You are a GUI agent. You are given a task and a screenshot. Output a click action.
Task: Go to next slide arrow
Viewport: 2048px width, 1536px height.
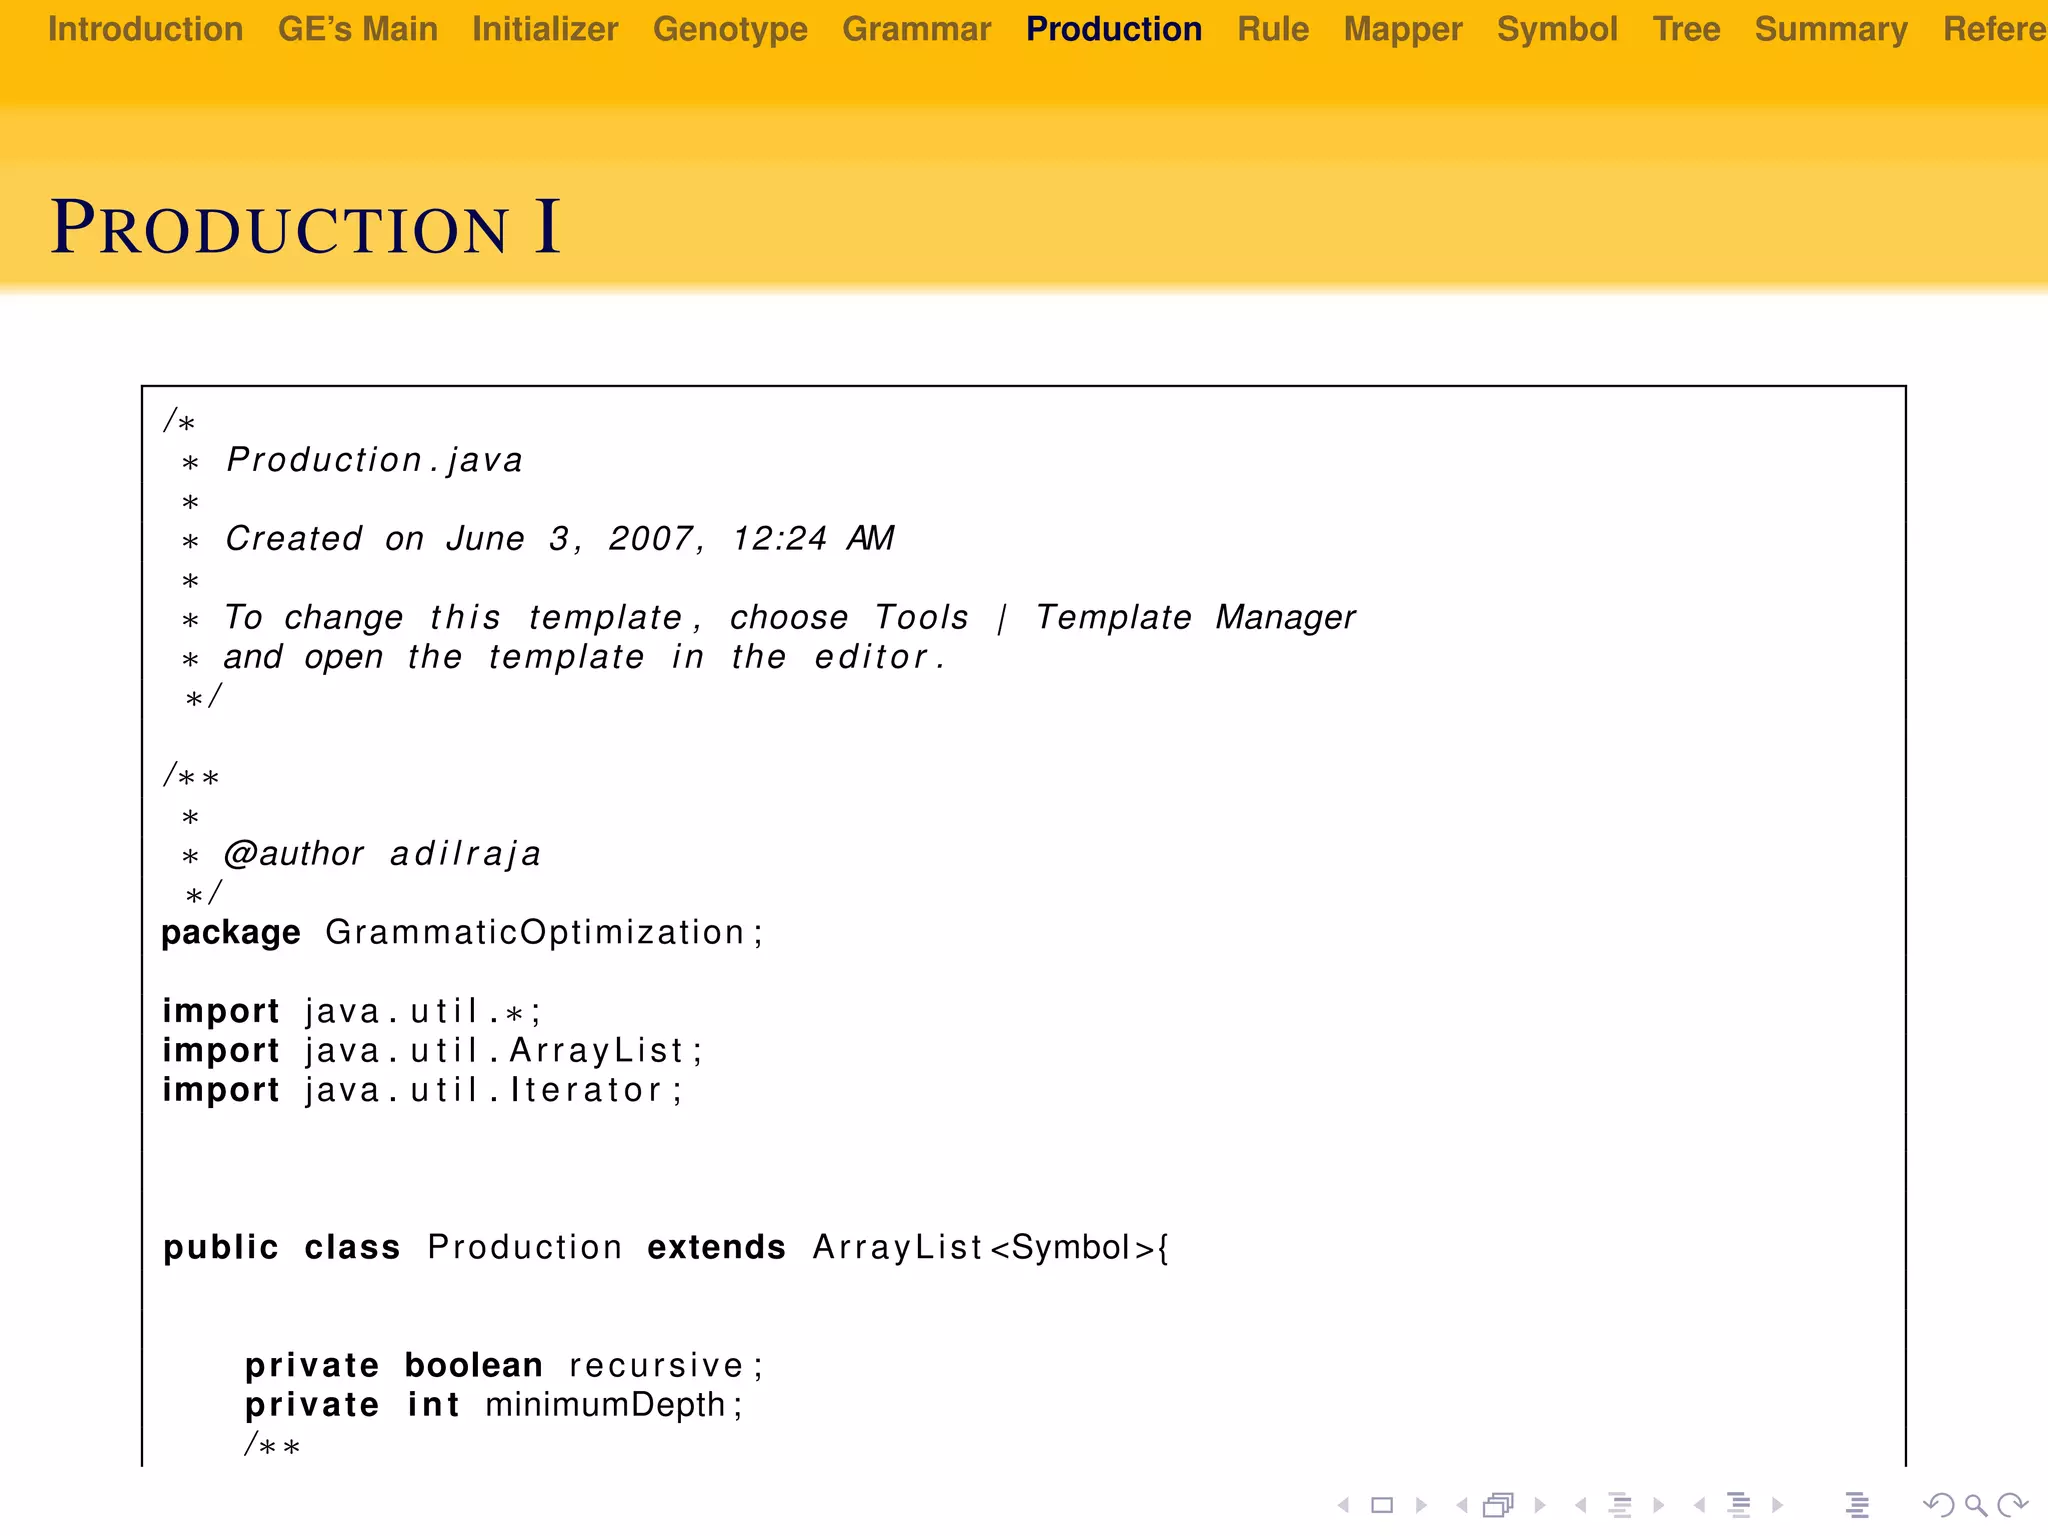[1421, 1505]
